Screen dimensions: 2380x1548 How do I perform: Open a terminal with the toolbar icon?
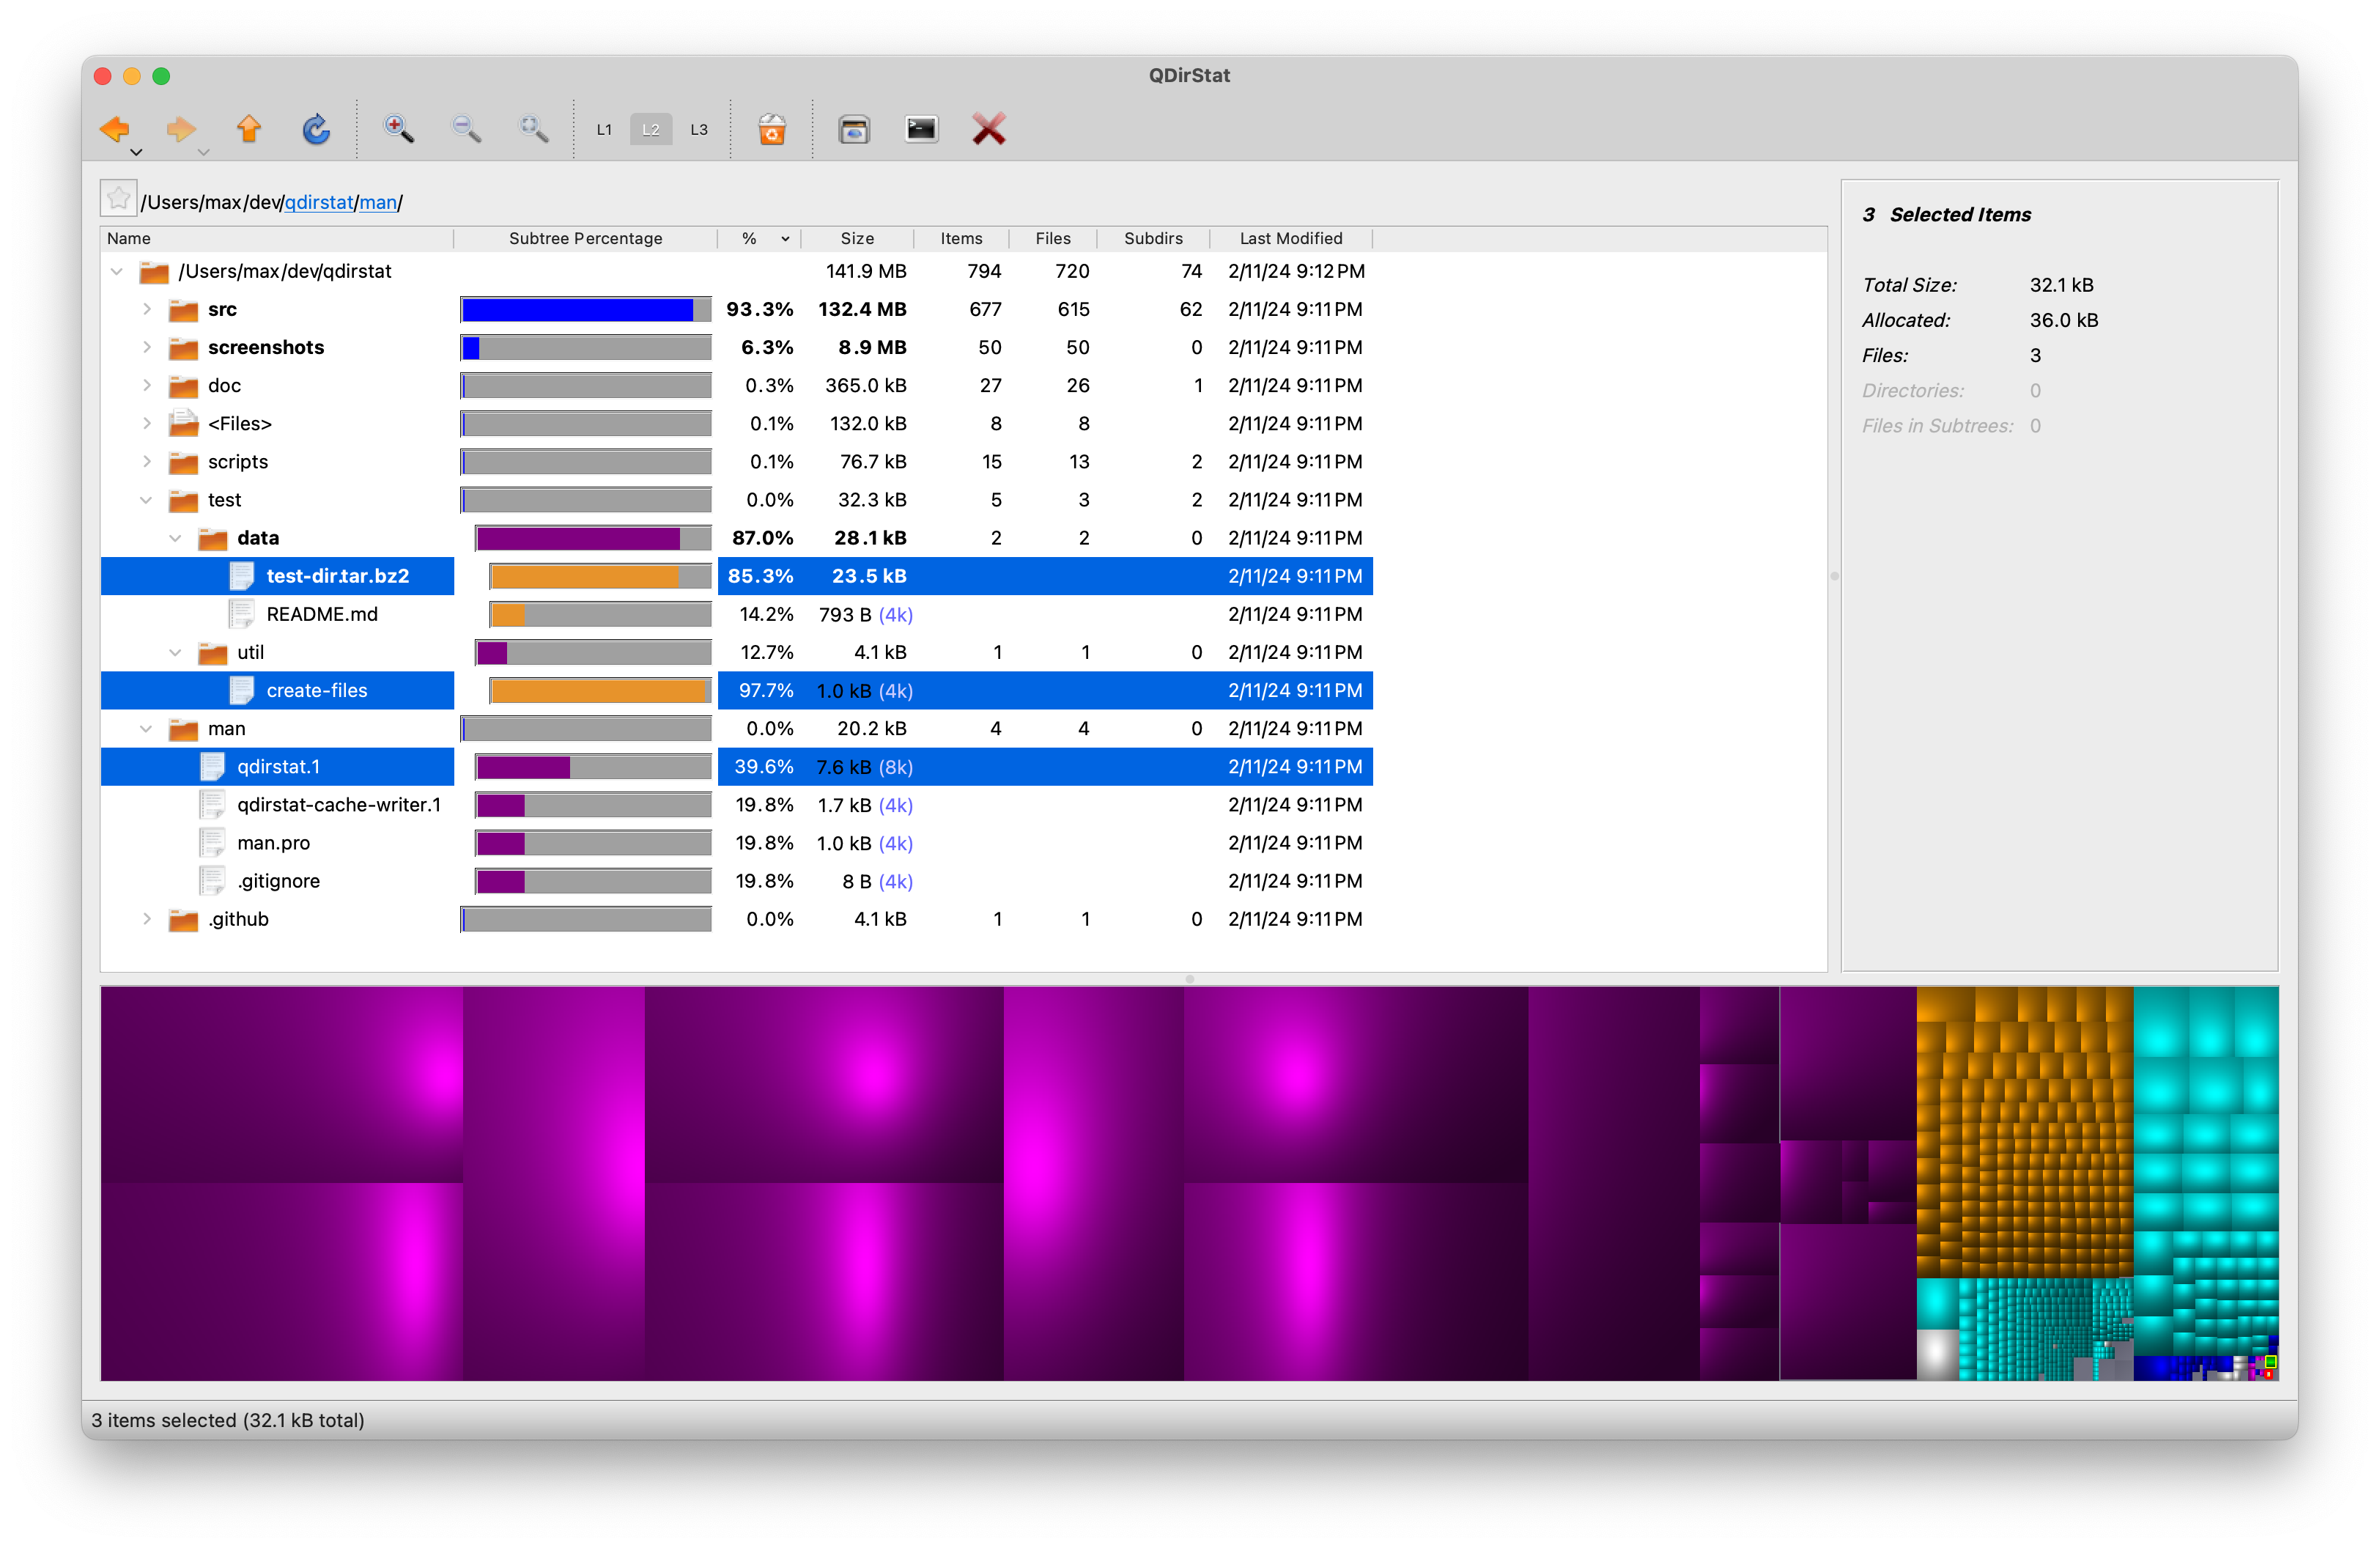pyautogui.click(x=921, y=129)
